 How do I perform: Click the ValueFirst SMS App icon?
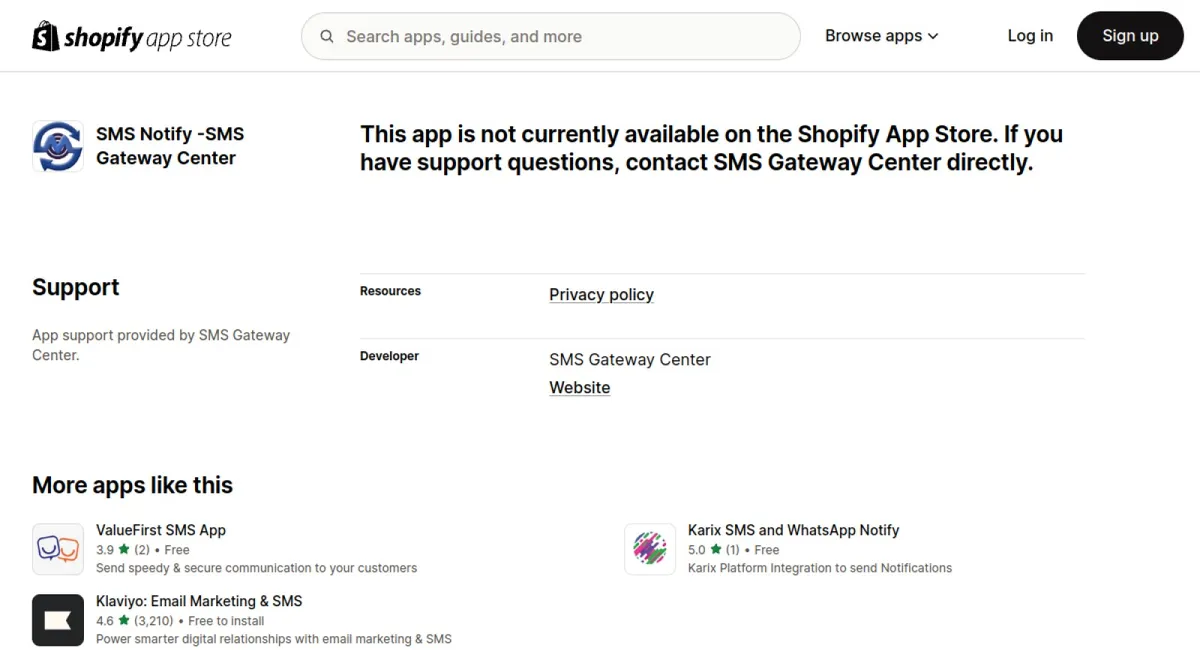click(x=58, y=549)
